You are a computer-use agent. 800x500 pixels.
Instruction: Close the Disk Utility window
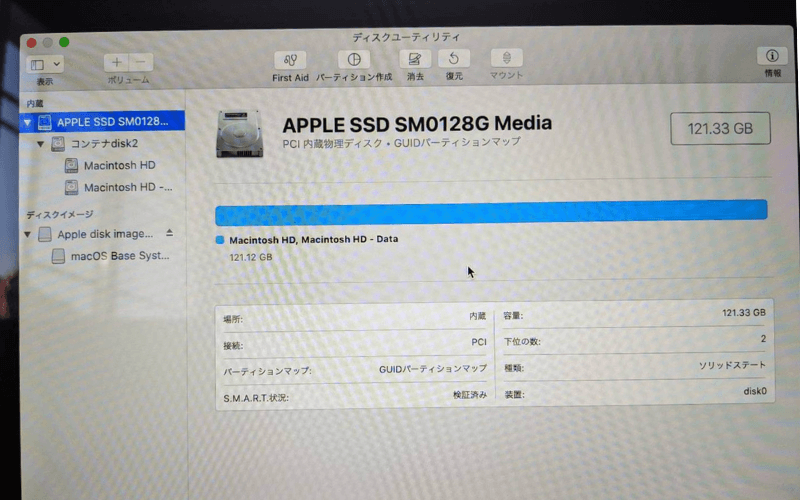(32, 43)
